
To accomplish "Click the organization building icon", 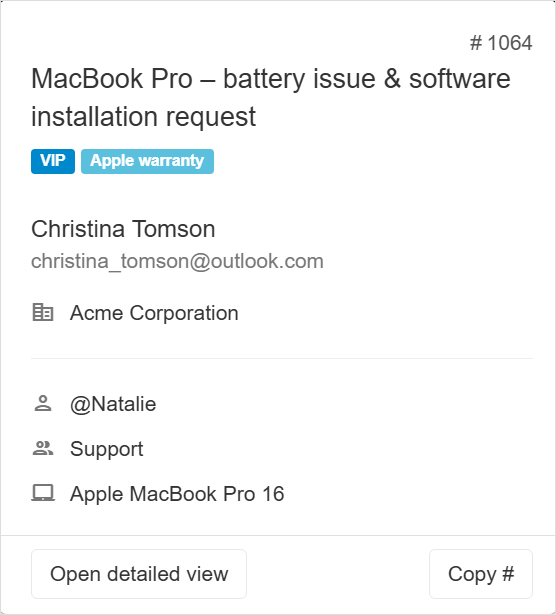I will tap(43, 313).
